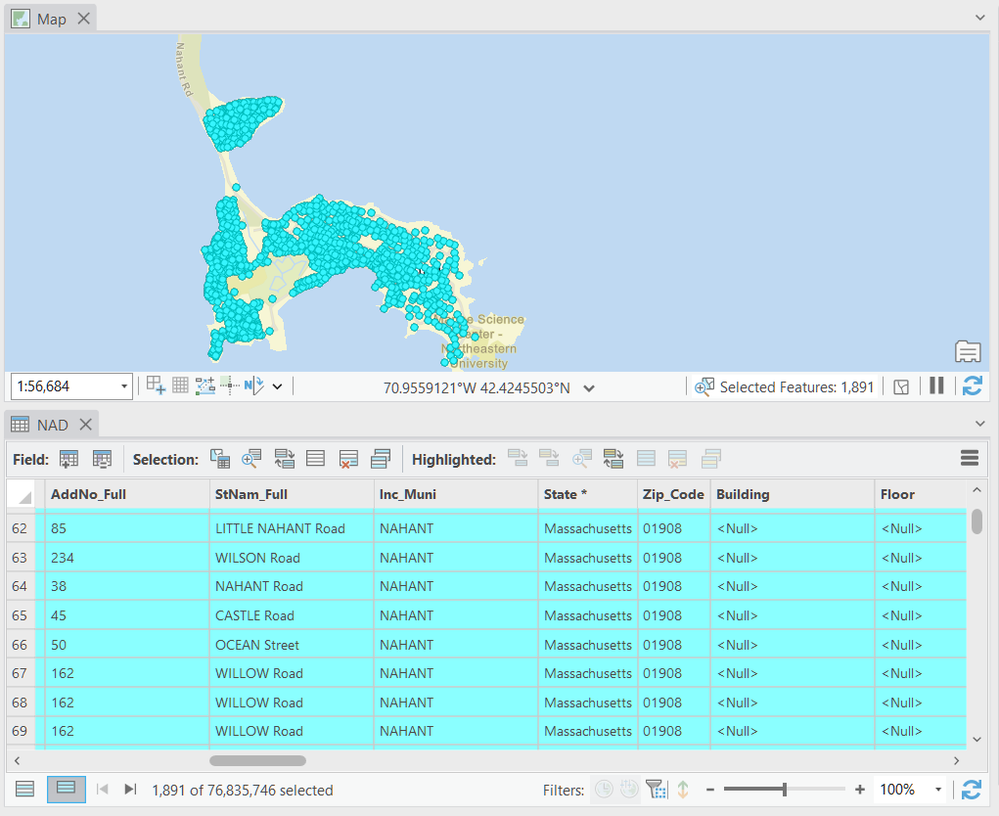Close the Map view tab

tap(83, 19)
